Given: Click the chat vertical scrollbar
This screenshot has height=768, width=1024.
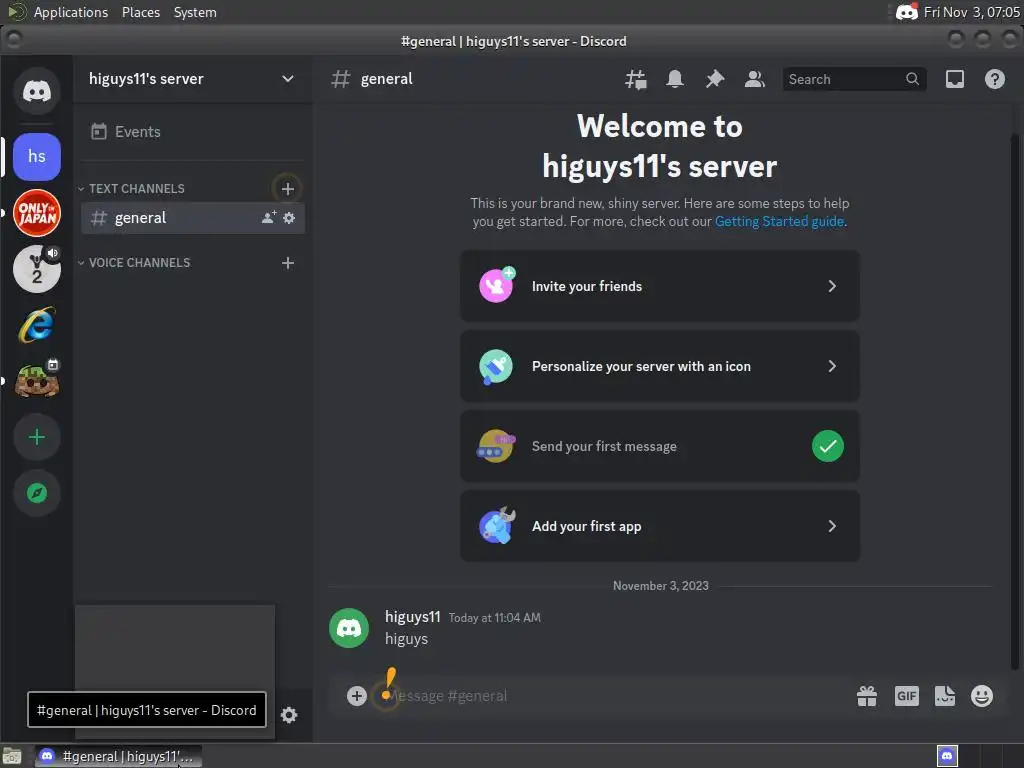Looking at the screenshot, I should click(x=1014, y=402).
